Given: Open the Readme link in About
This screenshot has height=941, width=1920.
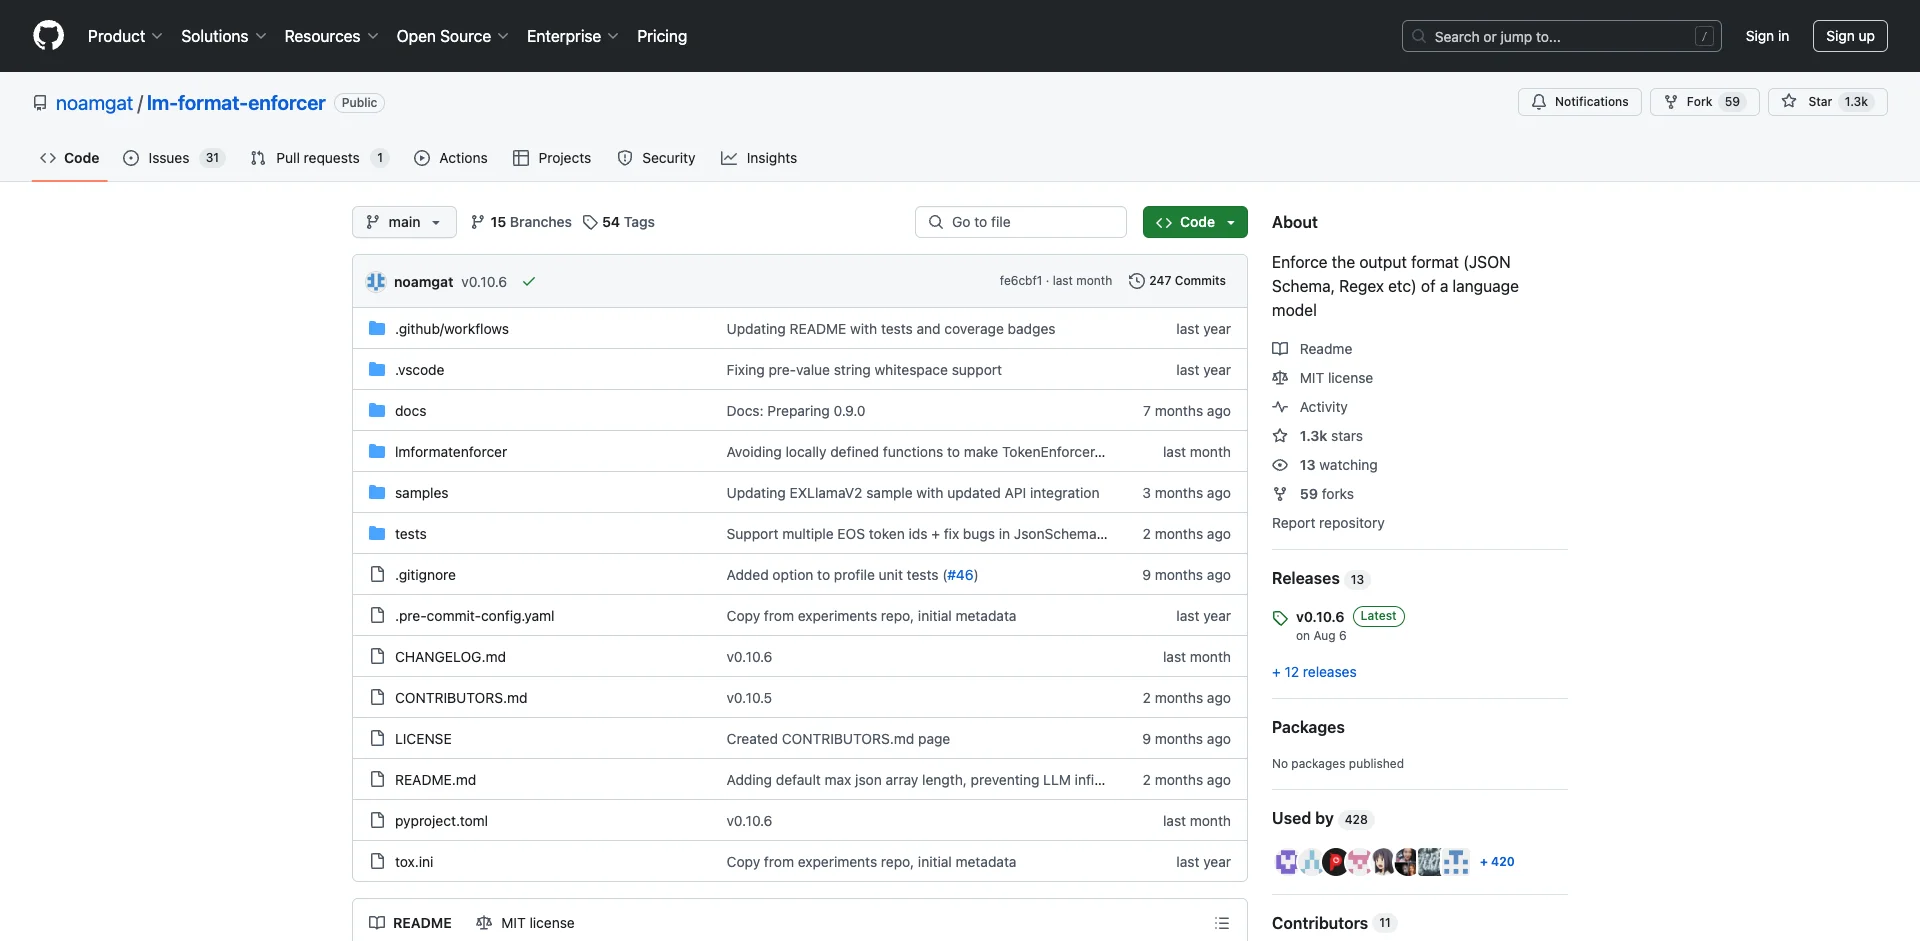Looking at the screenshot, I should (x=1312, y=349).
